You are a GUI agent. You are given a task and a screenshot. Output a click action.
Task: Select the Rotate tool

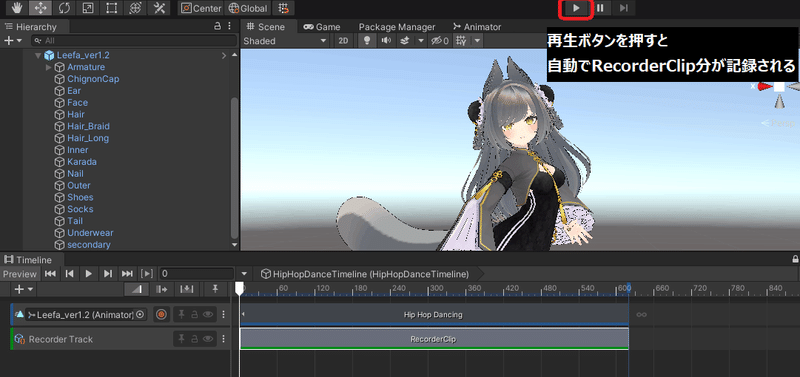64,8
